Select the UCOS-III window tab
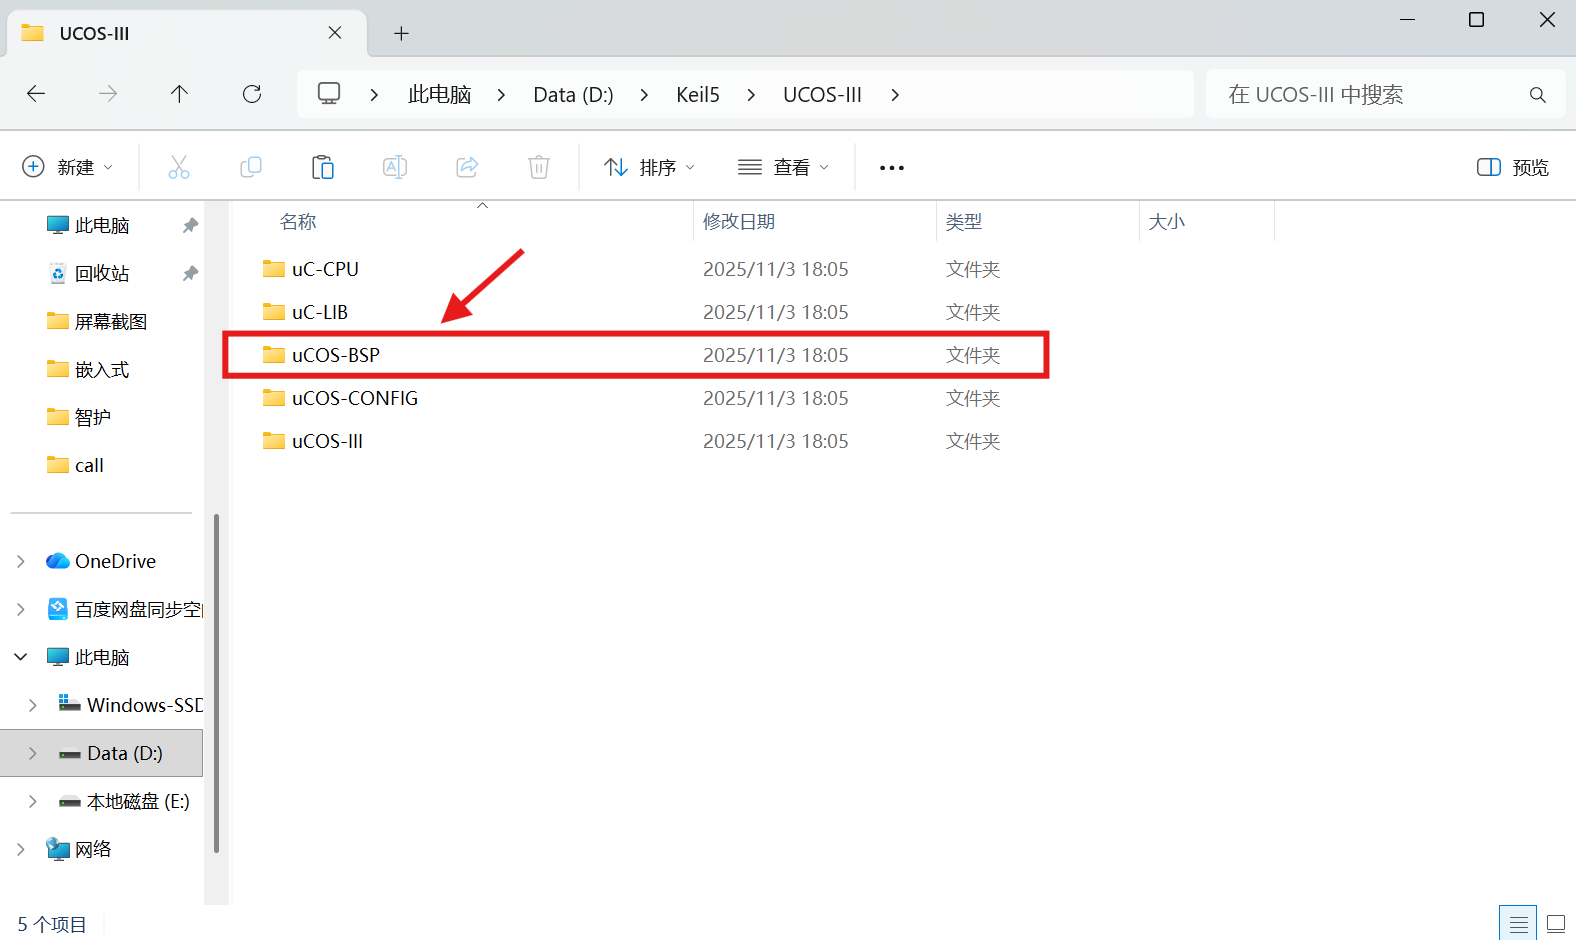Image resolution: width=1576 pixels, height=940 pixels. pos(187,33)
